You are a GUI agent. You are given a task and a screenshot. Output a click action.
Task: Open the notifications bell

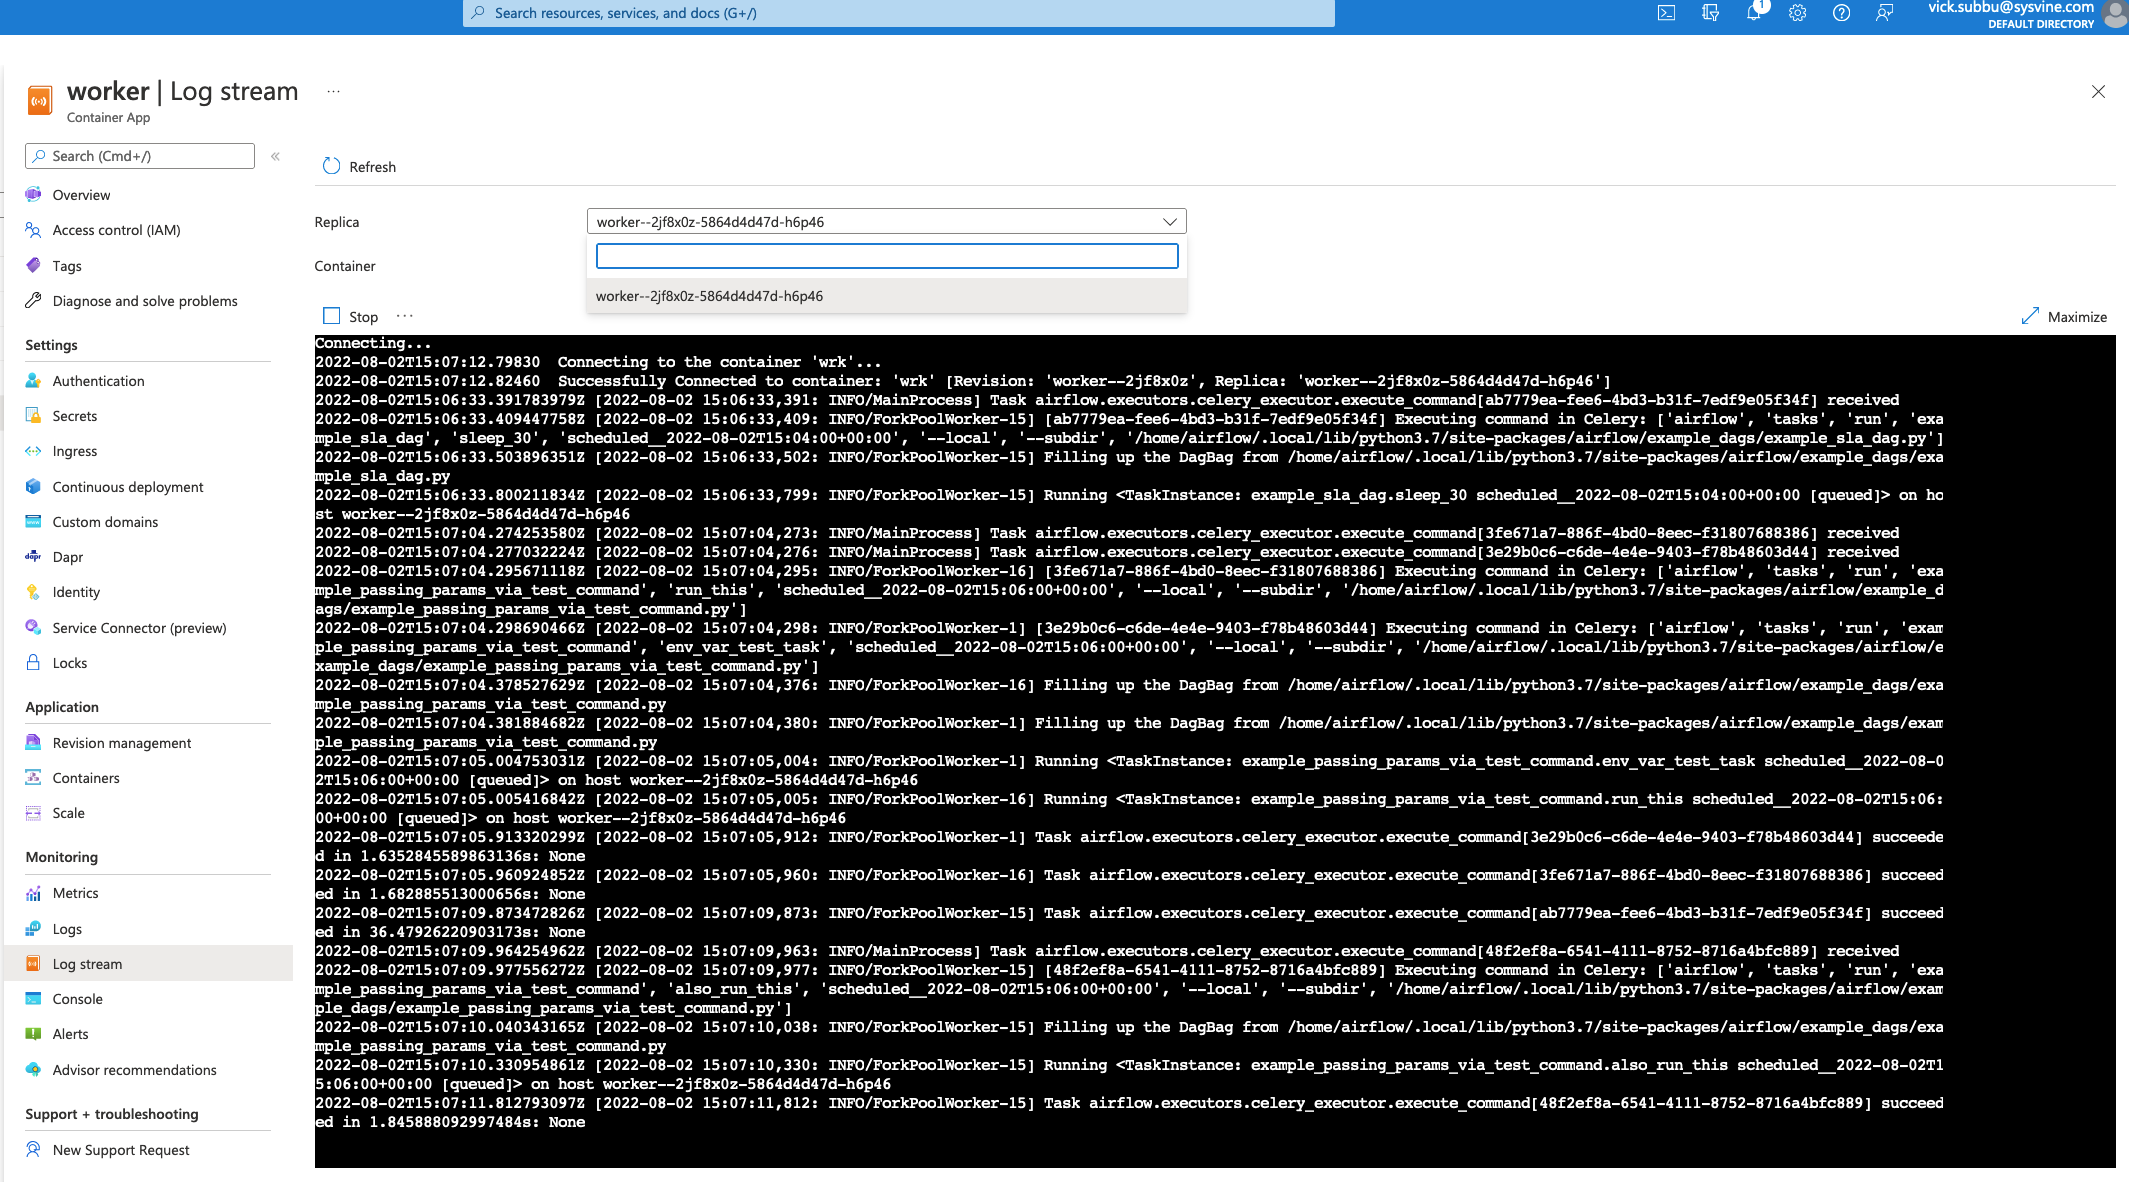1753,13
